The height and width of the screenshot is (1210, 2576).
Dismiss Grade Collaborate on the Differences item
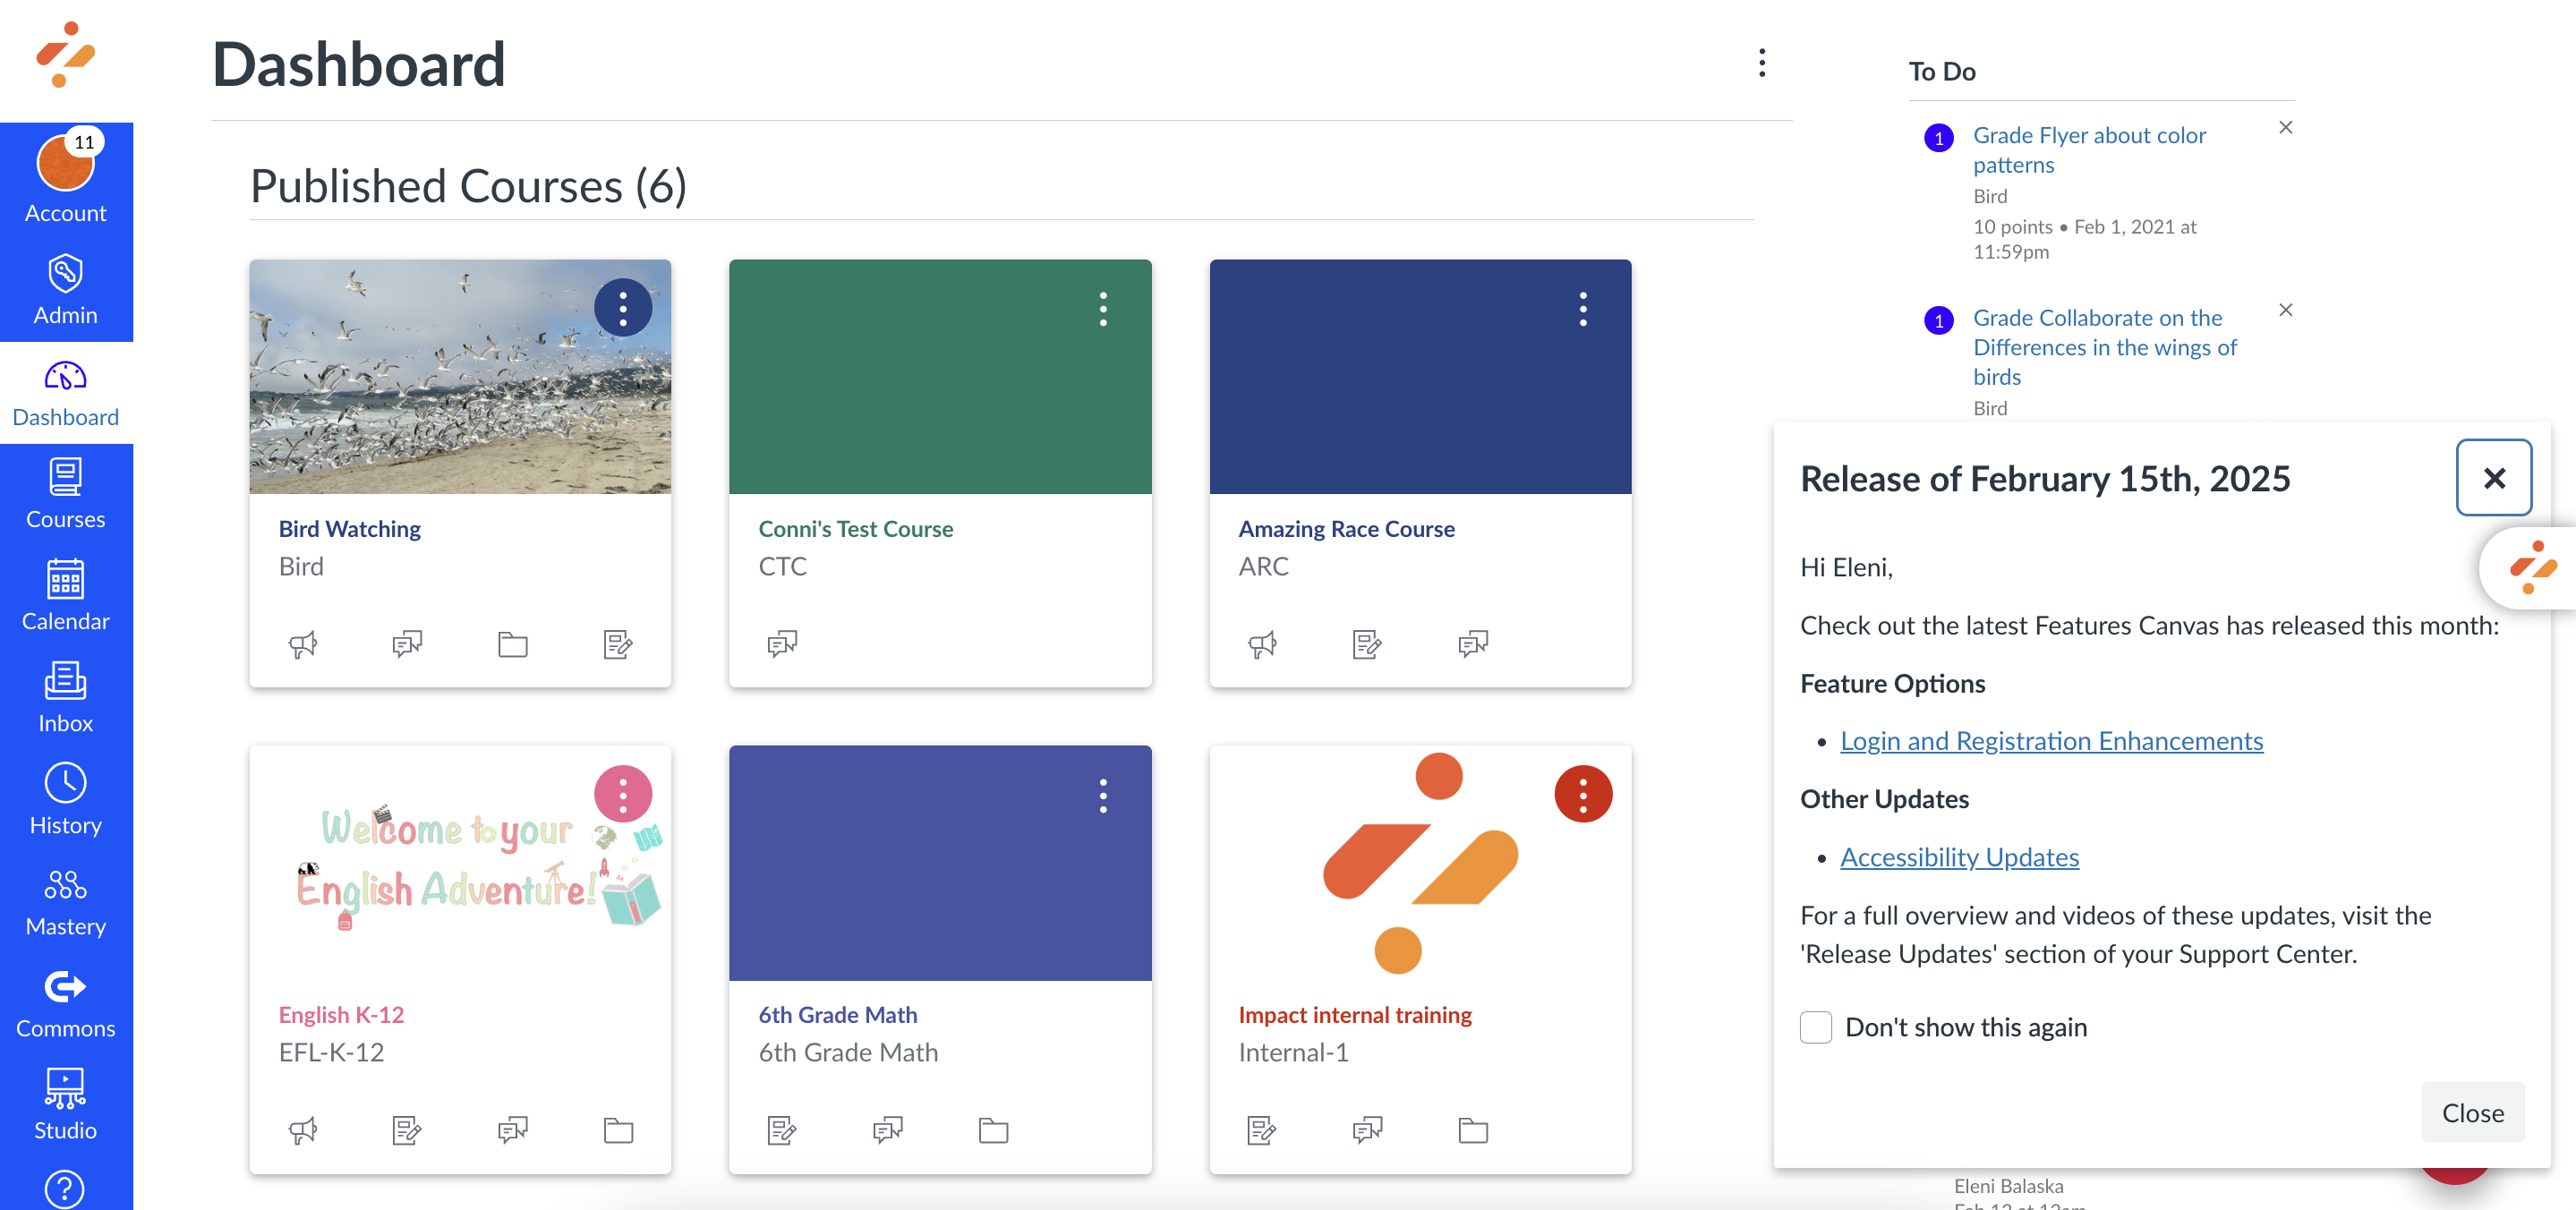2285,310
